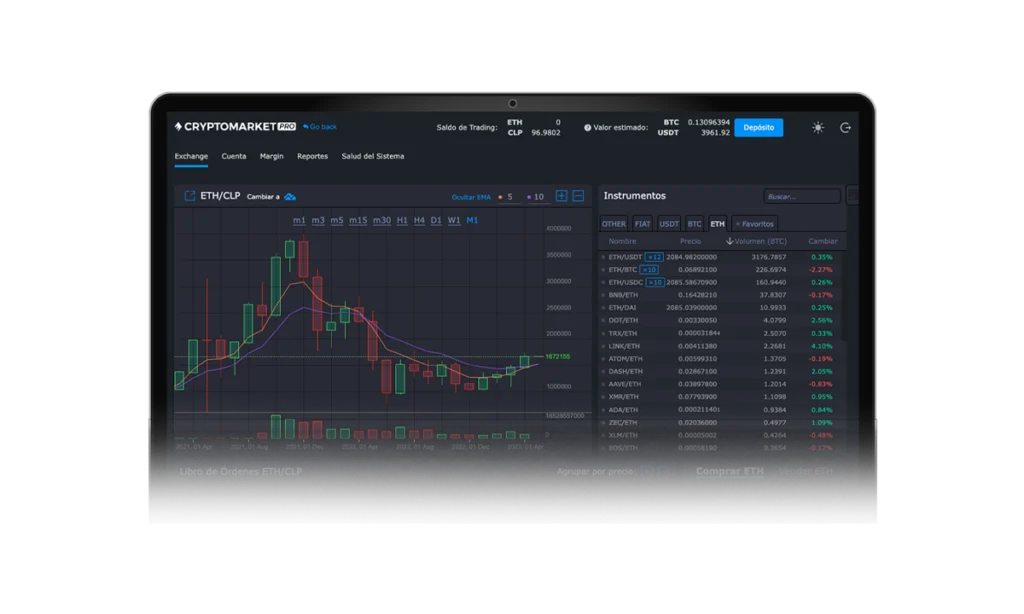Image resolution: width=1024 pixels, height=614 pixels.
Task: Click the orange EMA 5 color dot
Action: pyautogui.click(x=499, y=197)
